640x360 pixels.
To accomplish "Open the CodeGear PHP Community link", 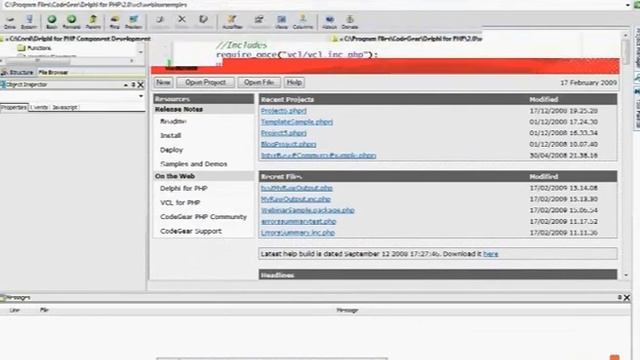I will point(204,217).
